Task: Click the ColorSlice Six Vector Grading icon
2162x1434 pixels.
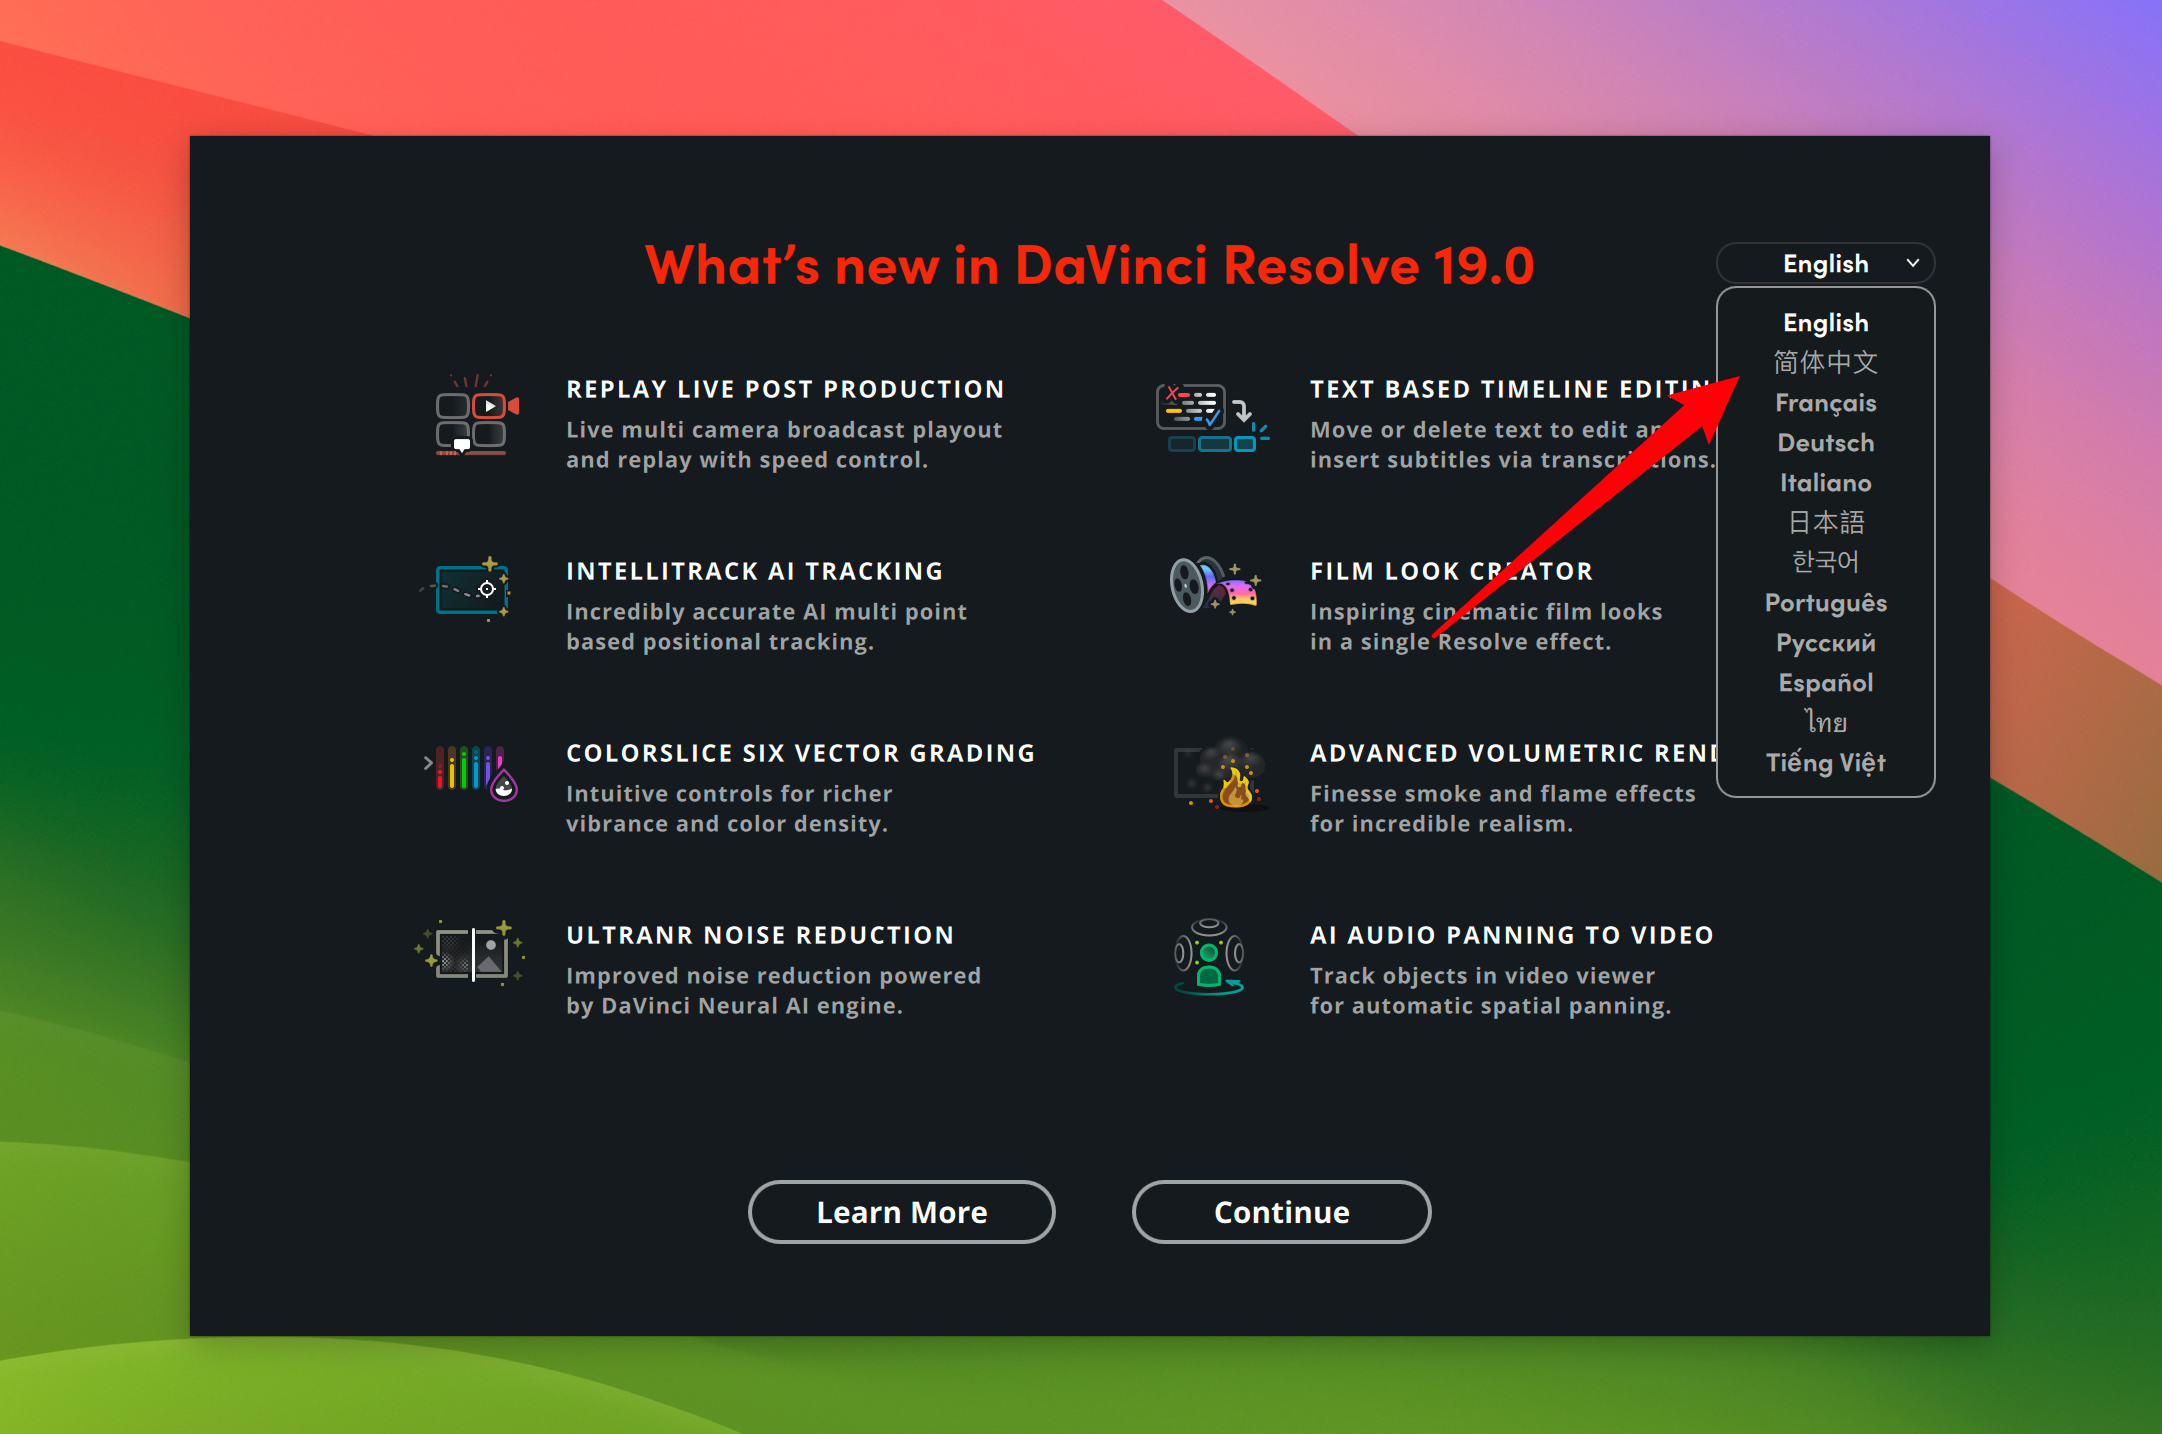Action: coord(472,772)
